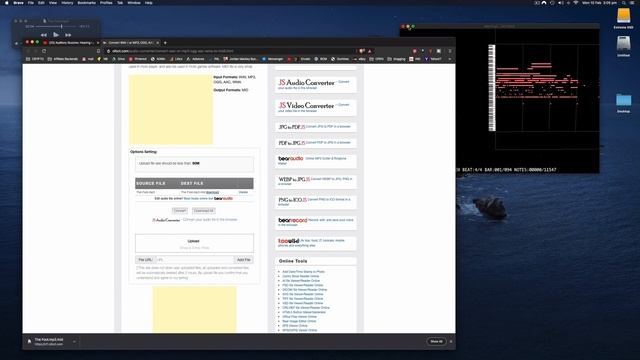Click the file URL input field
This screenshot has height=360, width=640.
195,260
